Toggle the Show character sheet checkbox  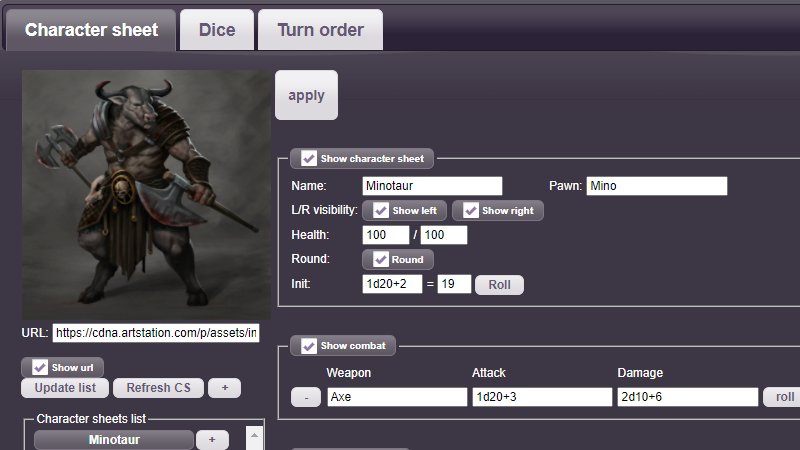click(x=310, y=158)
